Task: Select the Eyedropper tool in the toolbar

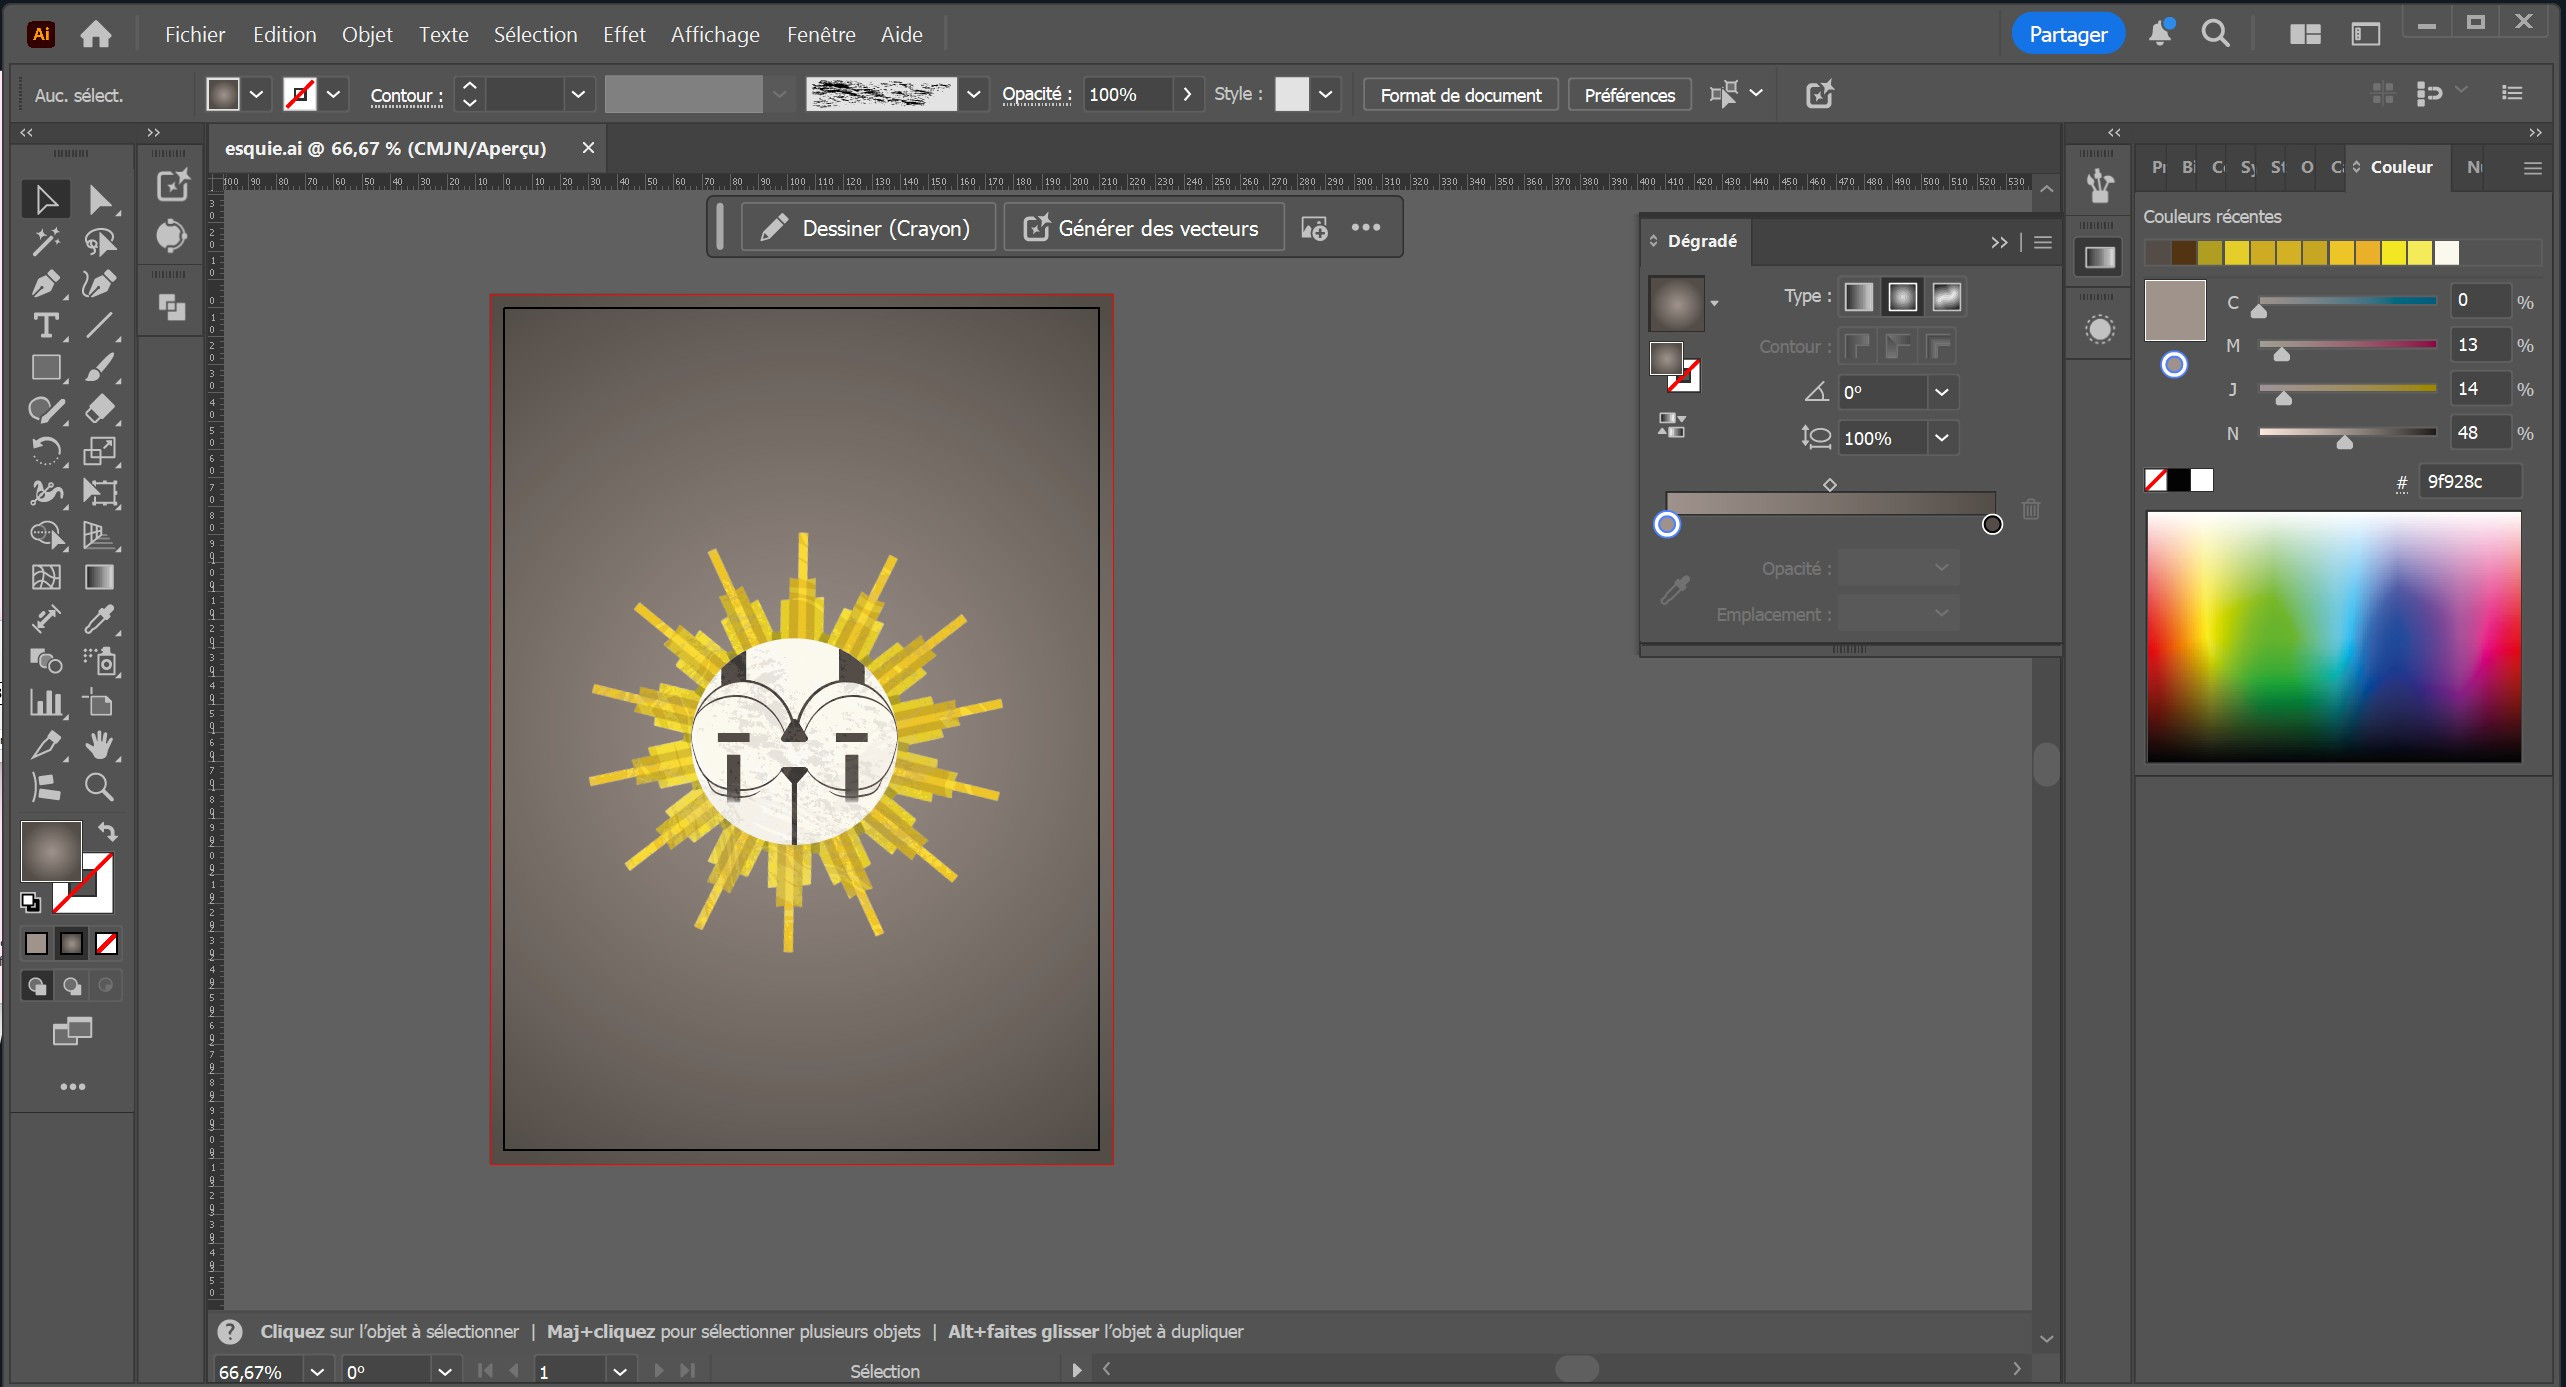Action: click(x=98, y=620)
